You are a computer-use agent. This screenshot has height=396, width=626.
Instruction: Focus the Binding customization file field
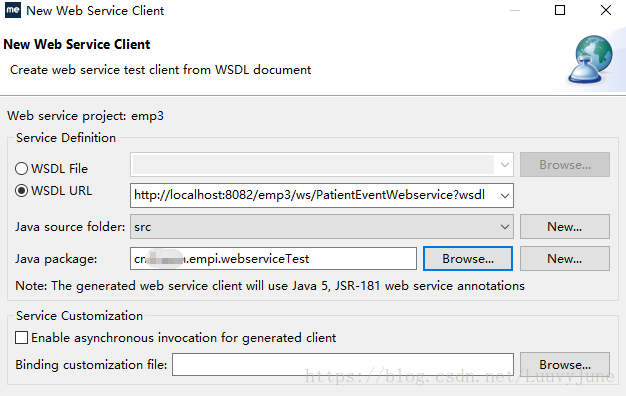(x=343, y=364)
